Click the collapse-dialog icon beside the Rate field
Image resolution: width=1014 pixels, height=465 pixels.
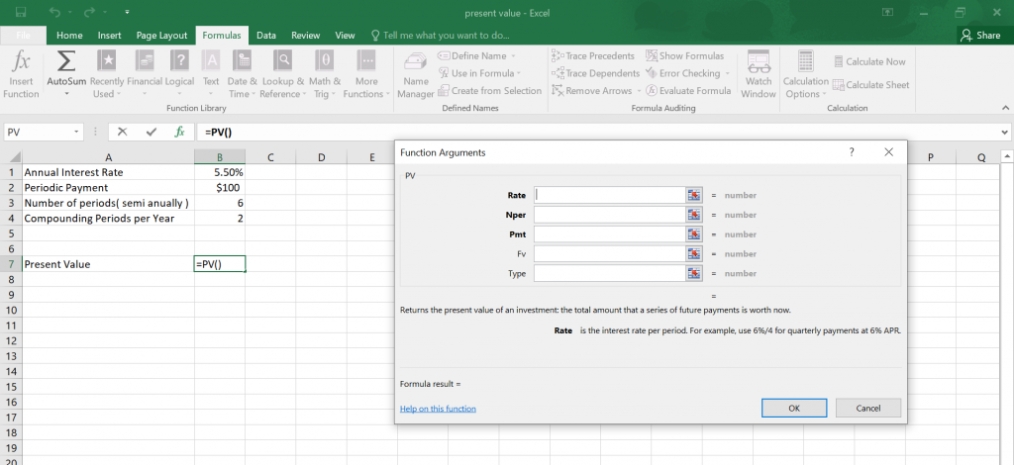[694, 195]
